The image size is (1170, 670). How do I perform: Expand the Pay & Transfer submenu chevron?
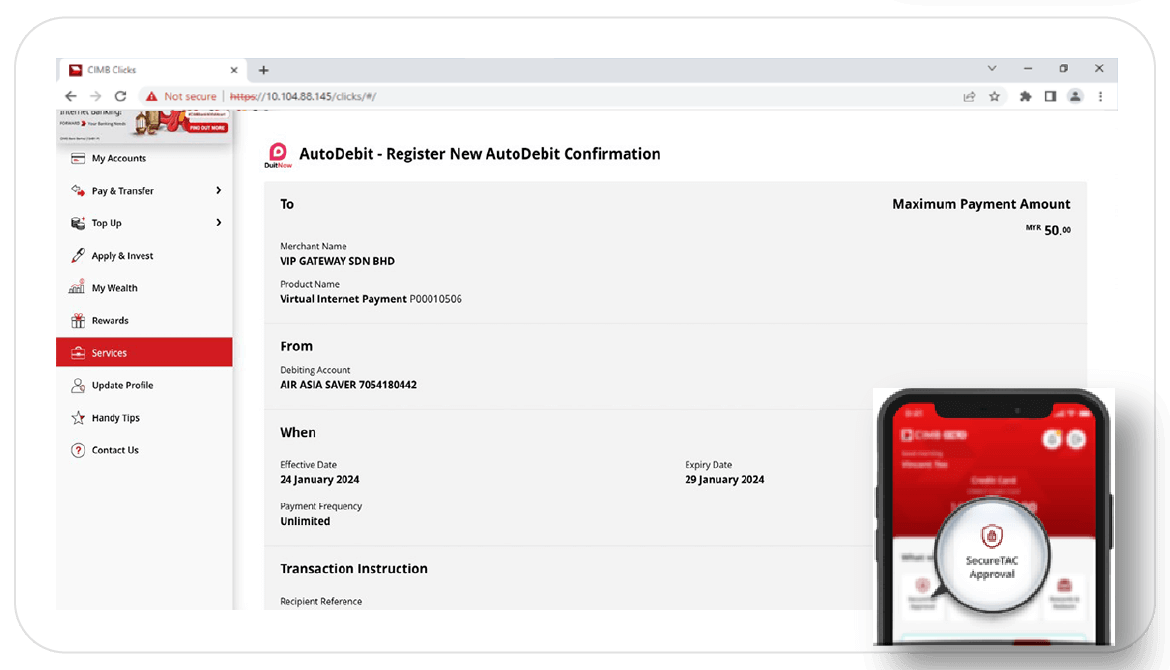point(218,191)
